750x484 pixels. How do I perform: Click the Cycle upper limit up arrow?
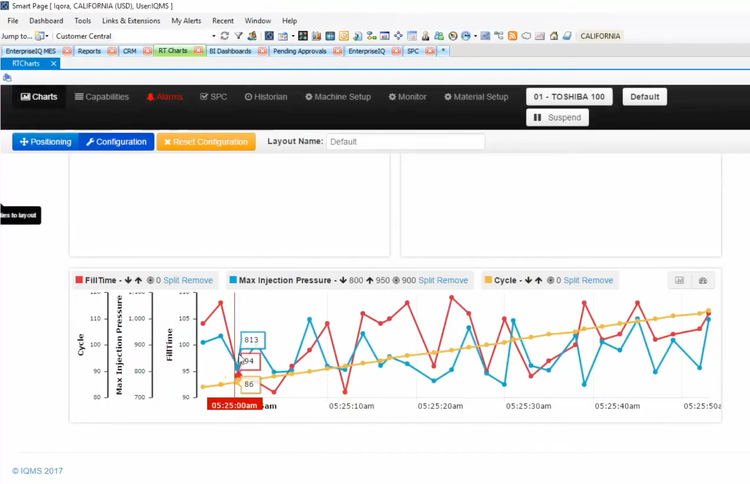tap(539, 280)
